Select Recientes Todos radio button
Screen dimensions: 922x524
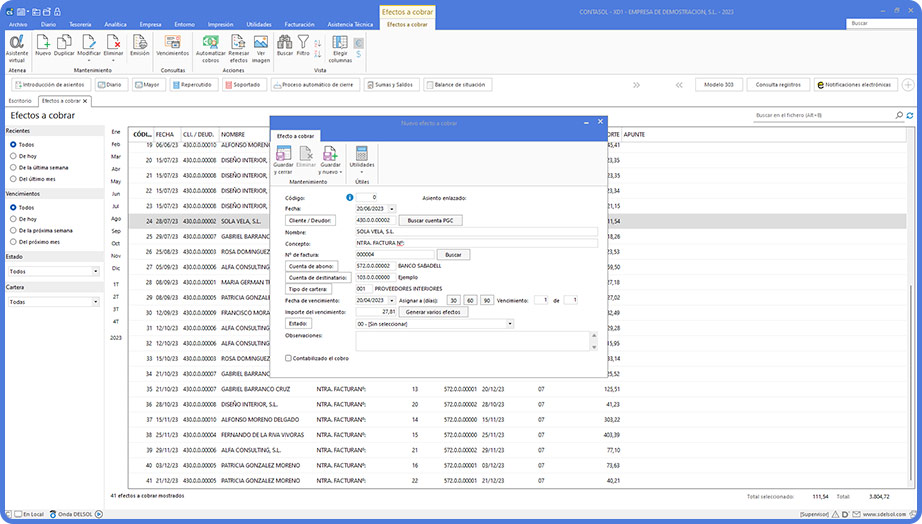click(13, 144)
